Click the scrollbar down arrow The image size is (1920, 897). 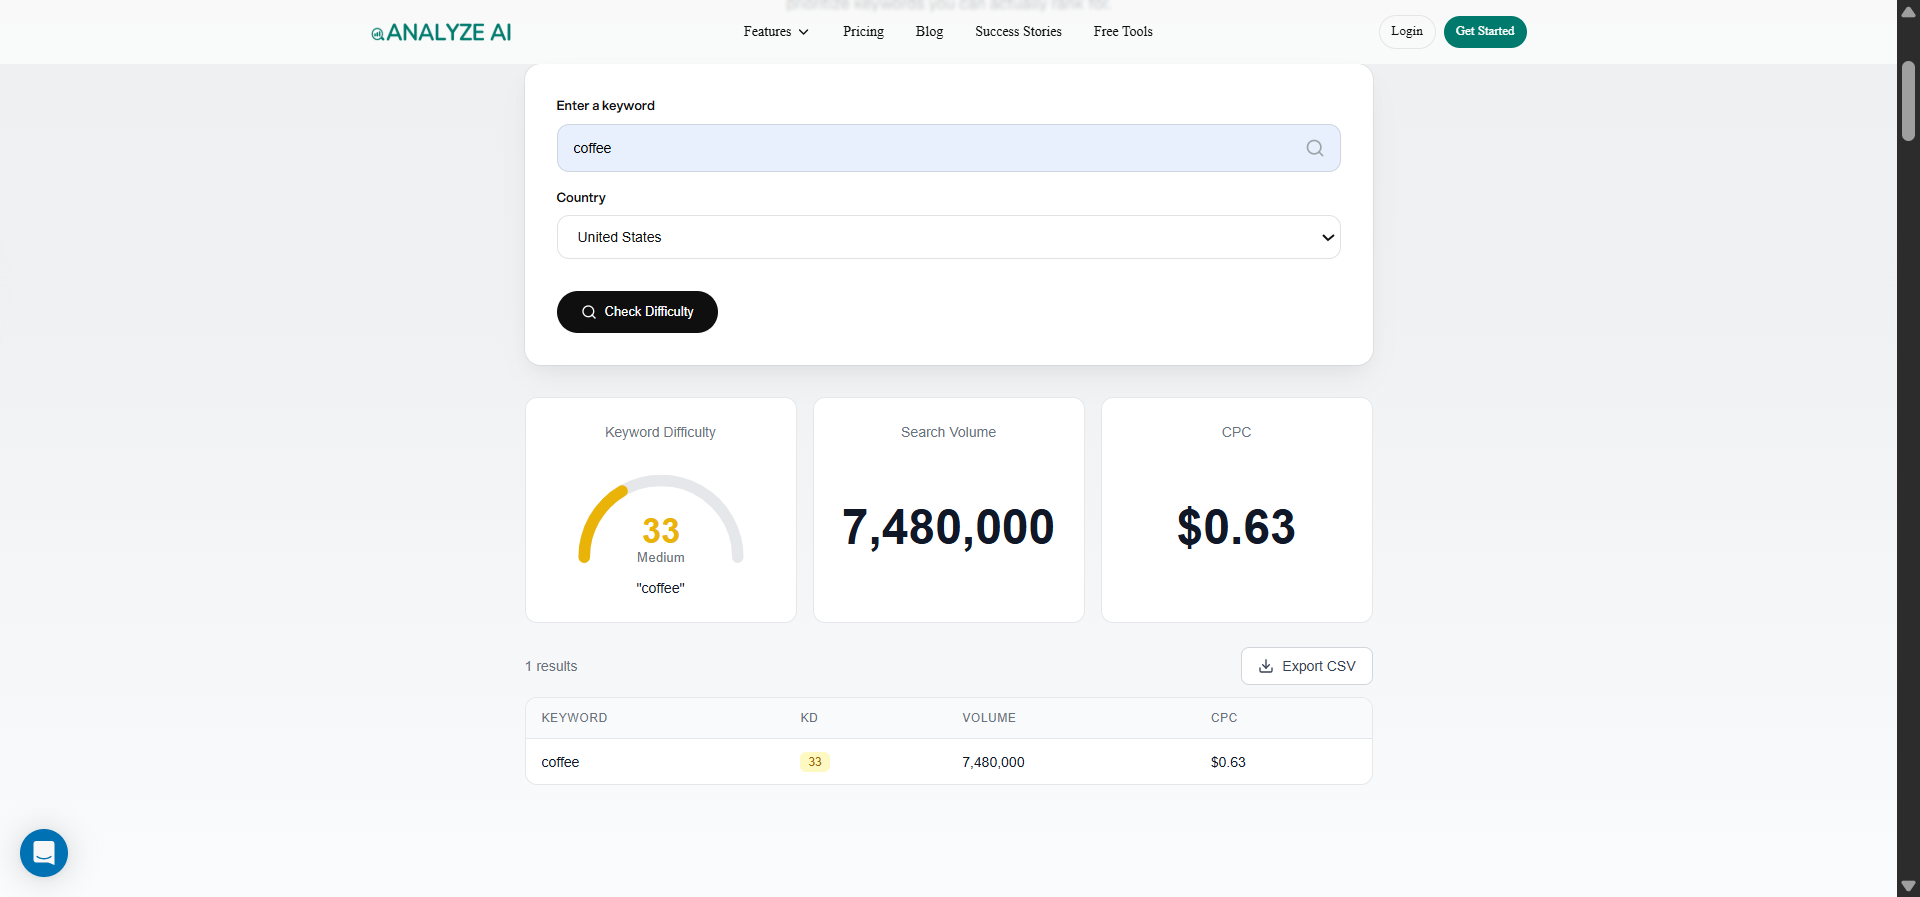(1908, 886)
